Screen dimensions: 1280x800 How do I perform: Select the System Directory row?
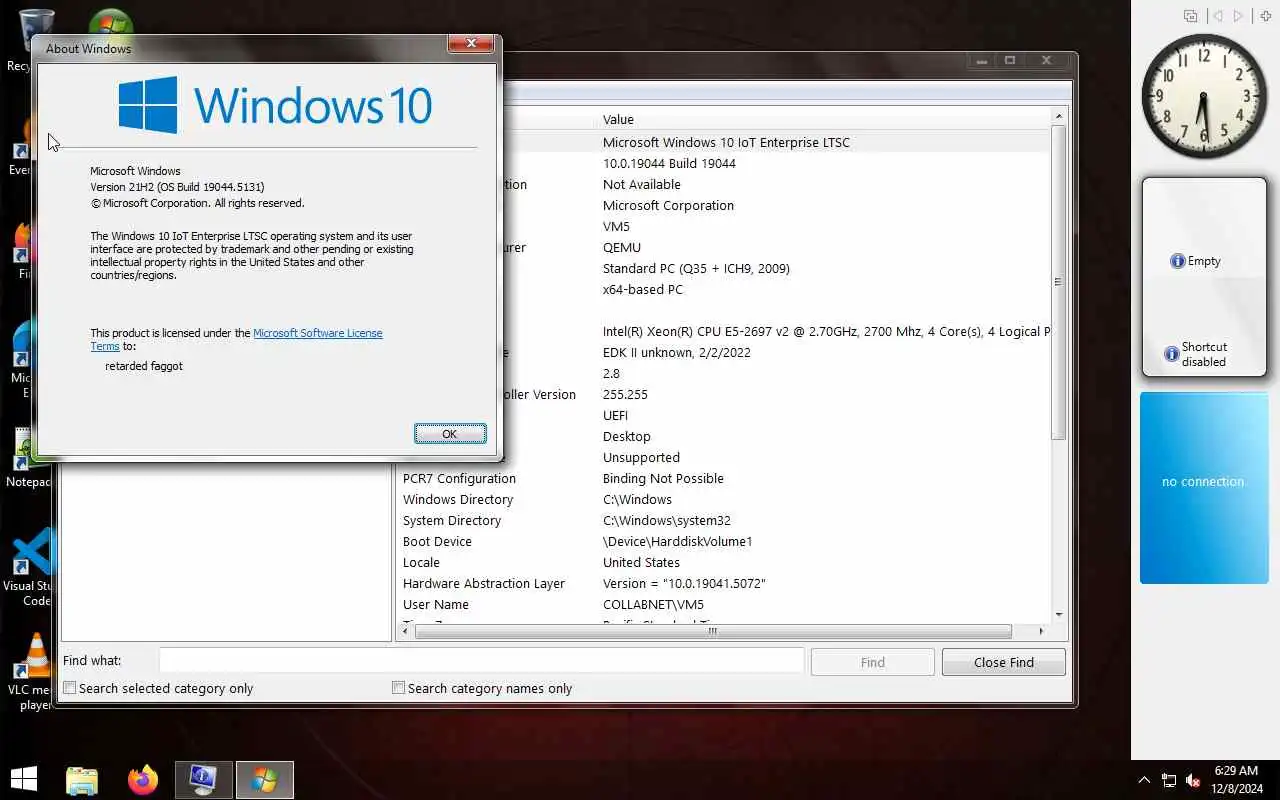[x=725, y=520]
